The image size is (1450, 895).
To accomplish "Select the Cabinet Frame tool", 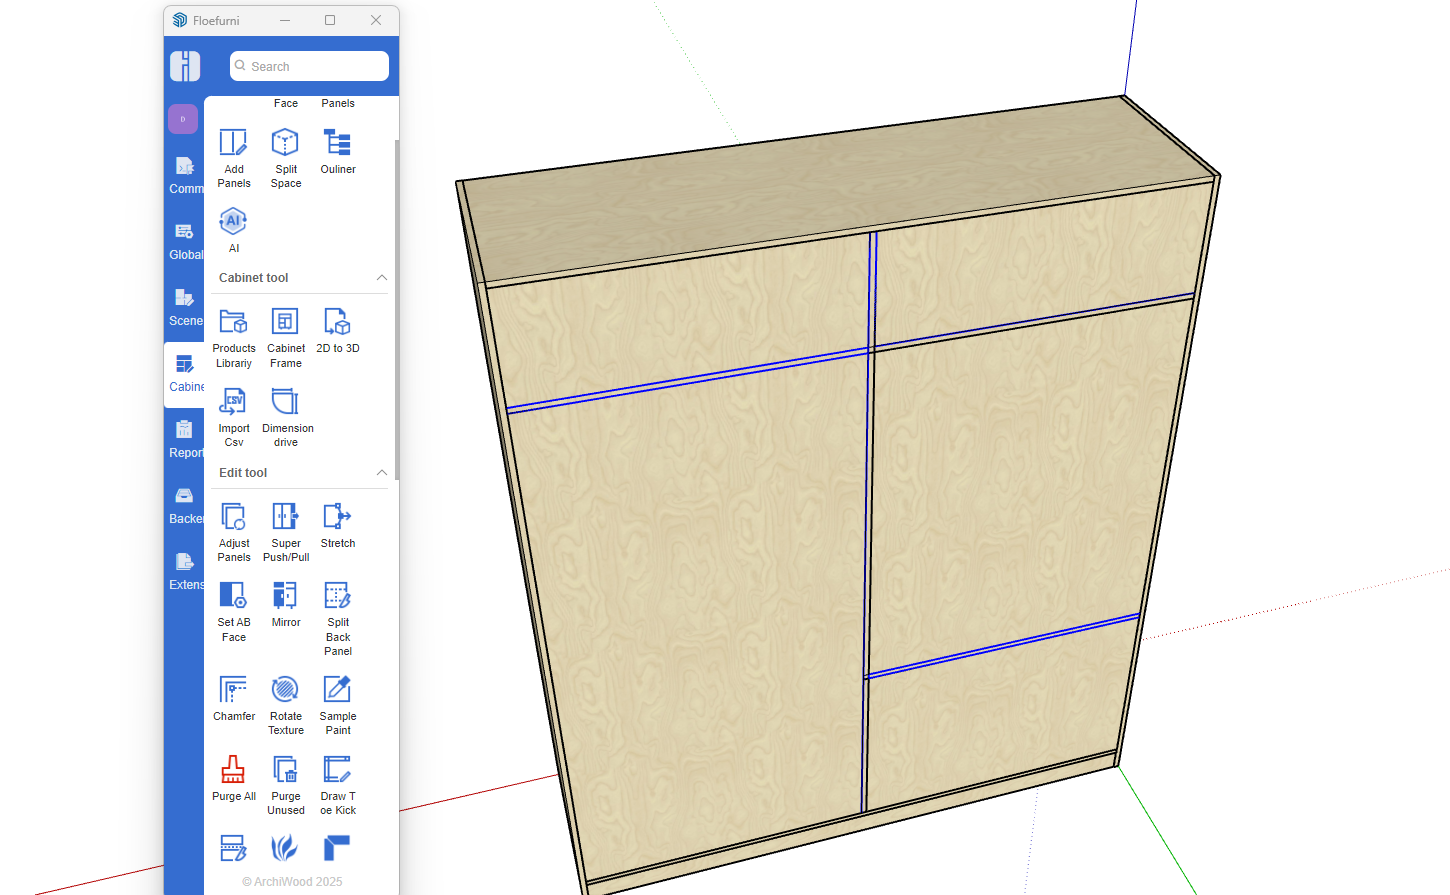I will click(x=285, y=322).
